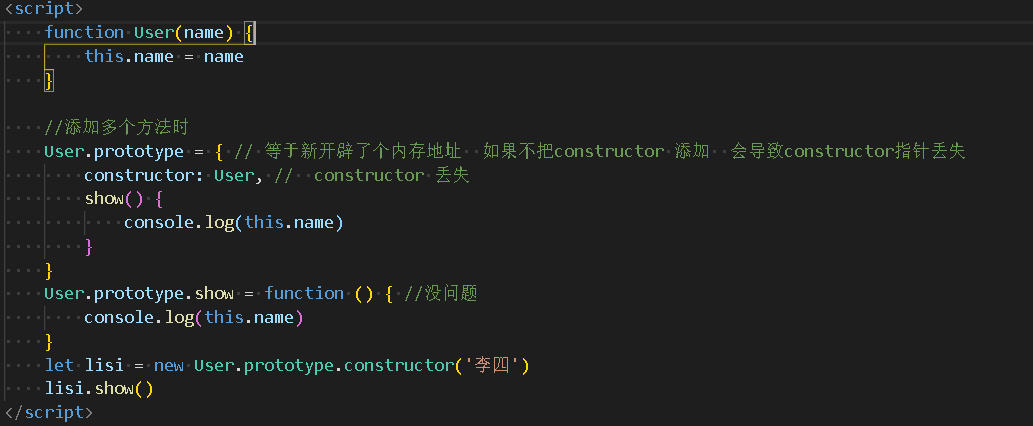1033x426 pixels.
Task: Click 'show' in 'User.prototype.show = function'
Action: click(x=214, y=293)
